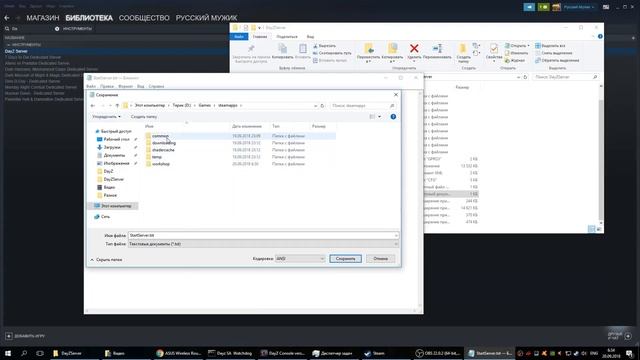640x360 pixels.
Task: Click the back arrow in the save dialog
Action: pos(93,106)
